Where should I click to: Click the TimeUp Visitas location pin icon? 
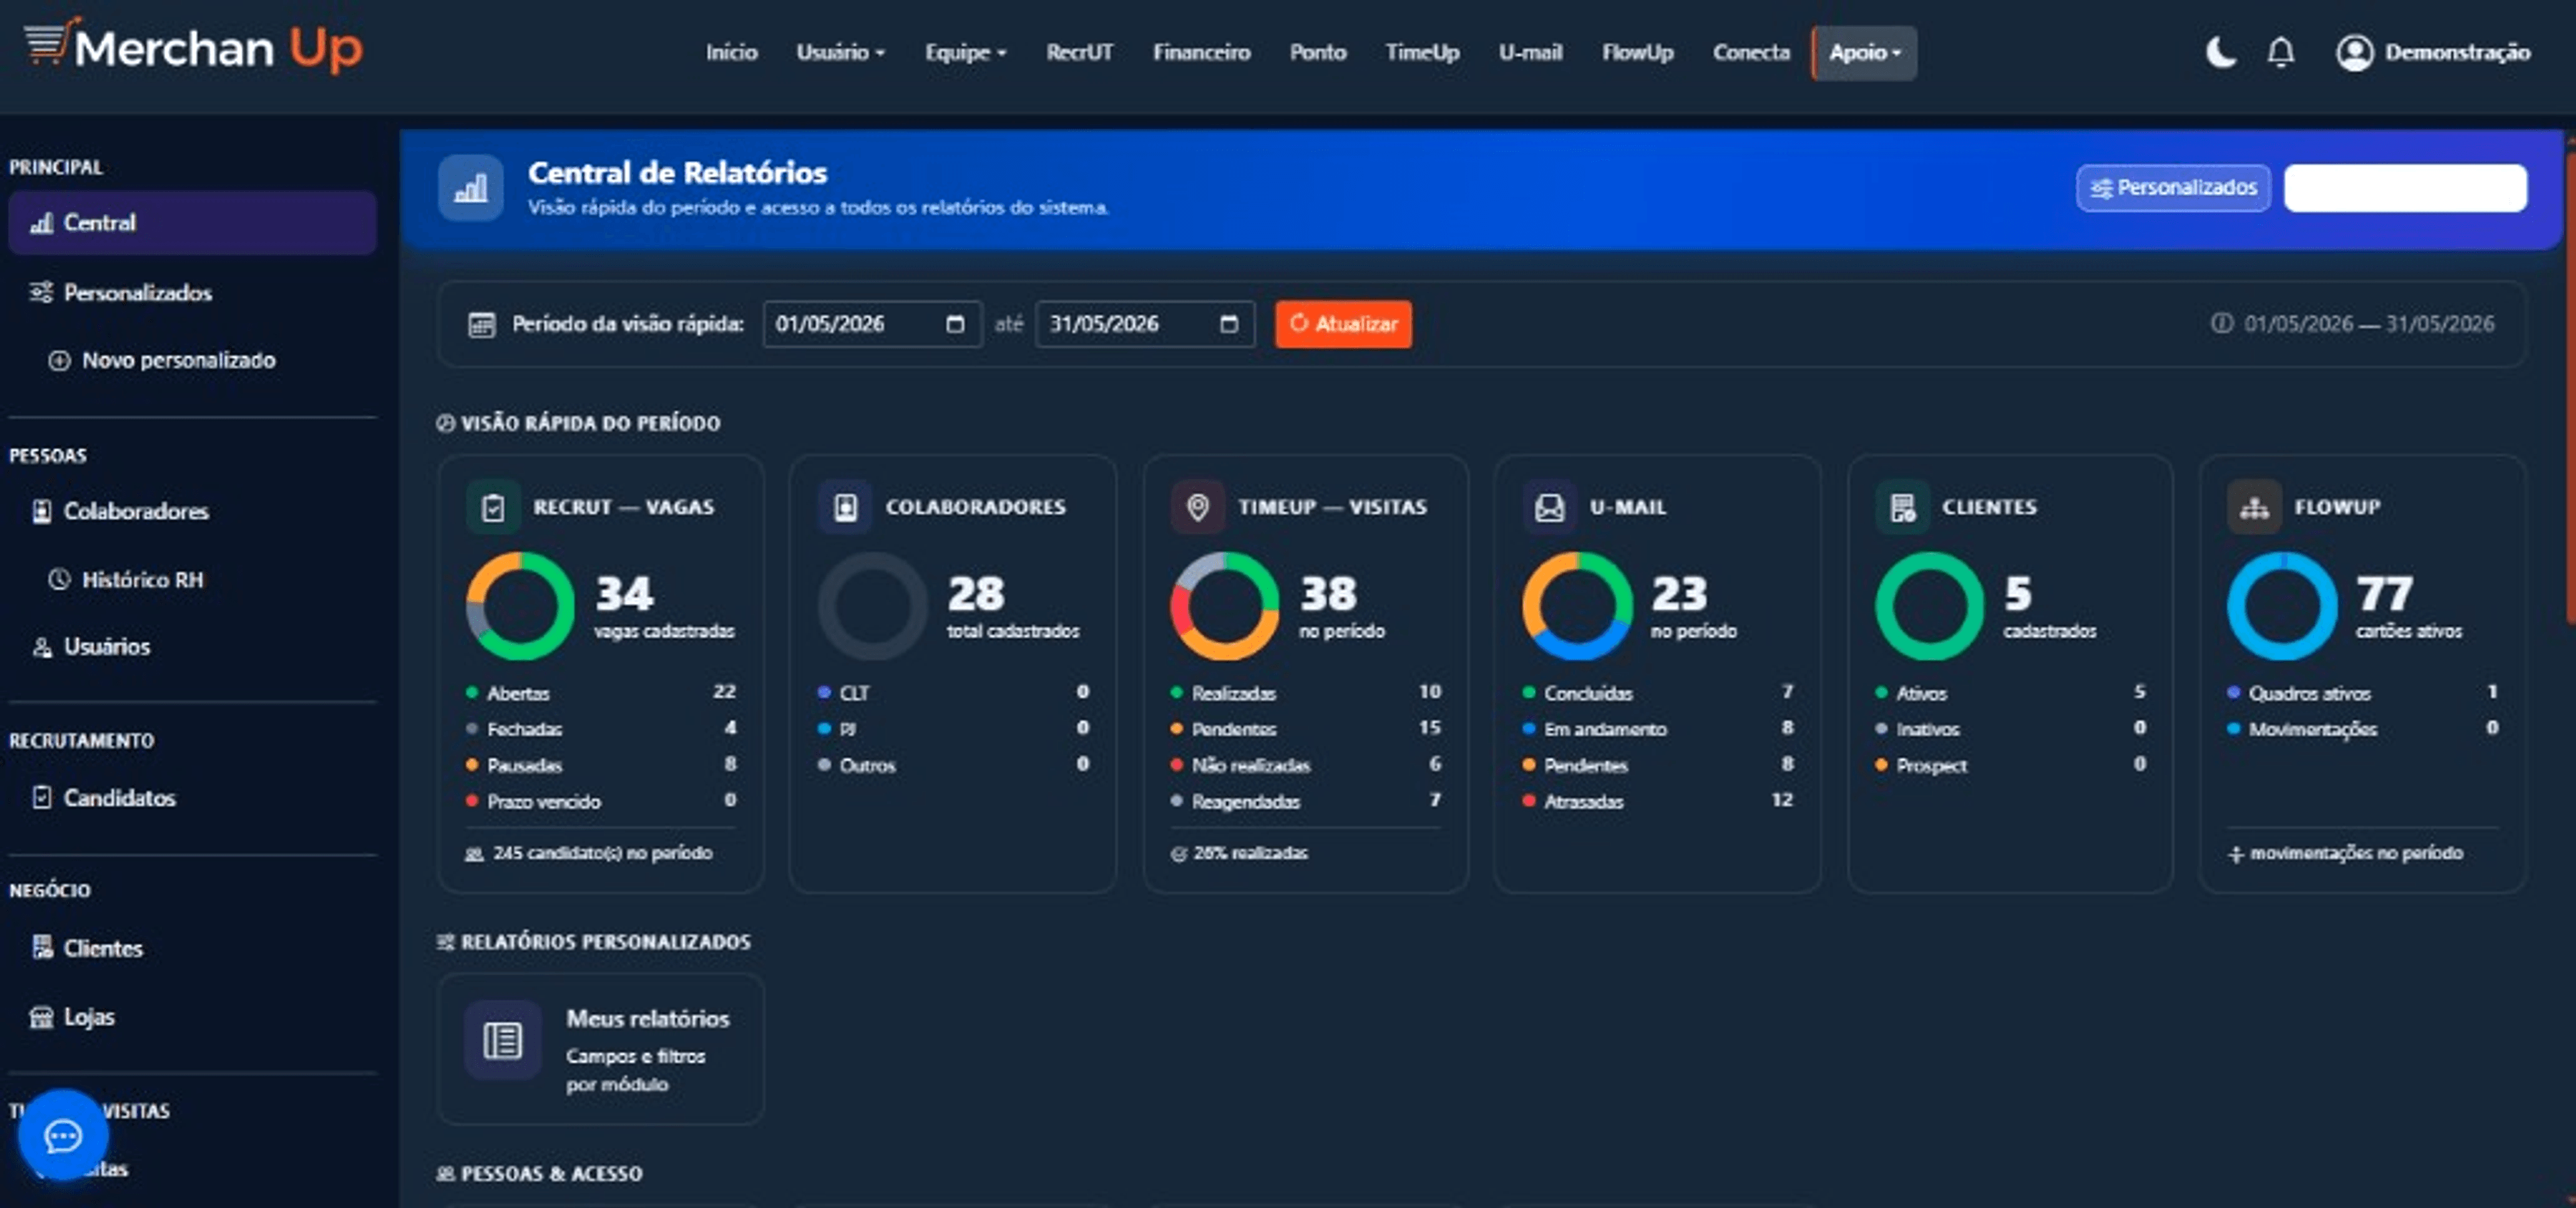pyautogui.click(x=1197, y=507)
